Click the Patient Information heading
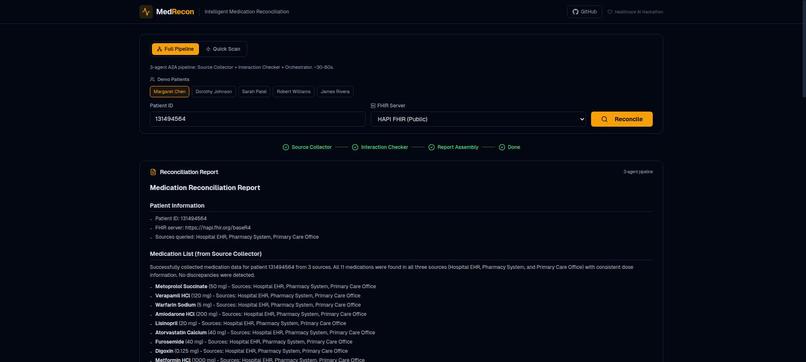Viewport: 806px width, 362px height. point(177,206)
